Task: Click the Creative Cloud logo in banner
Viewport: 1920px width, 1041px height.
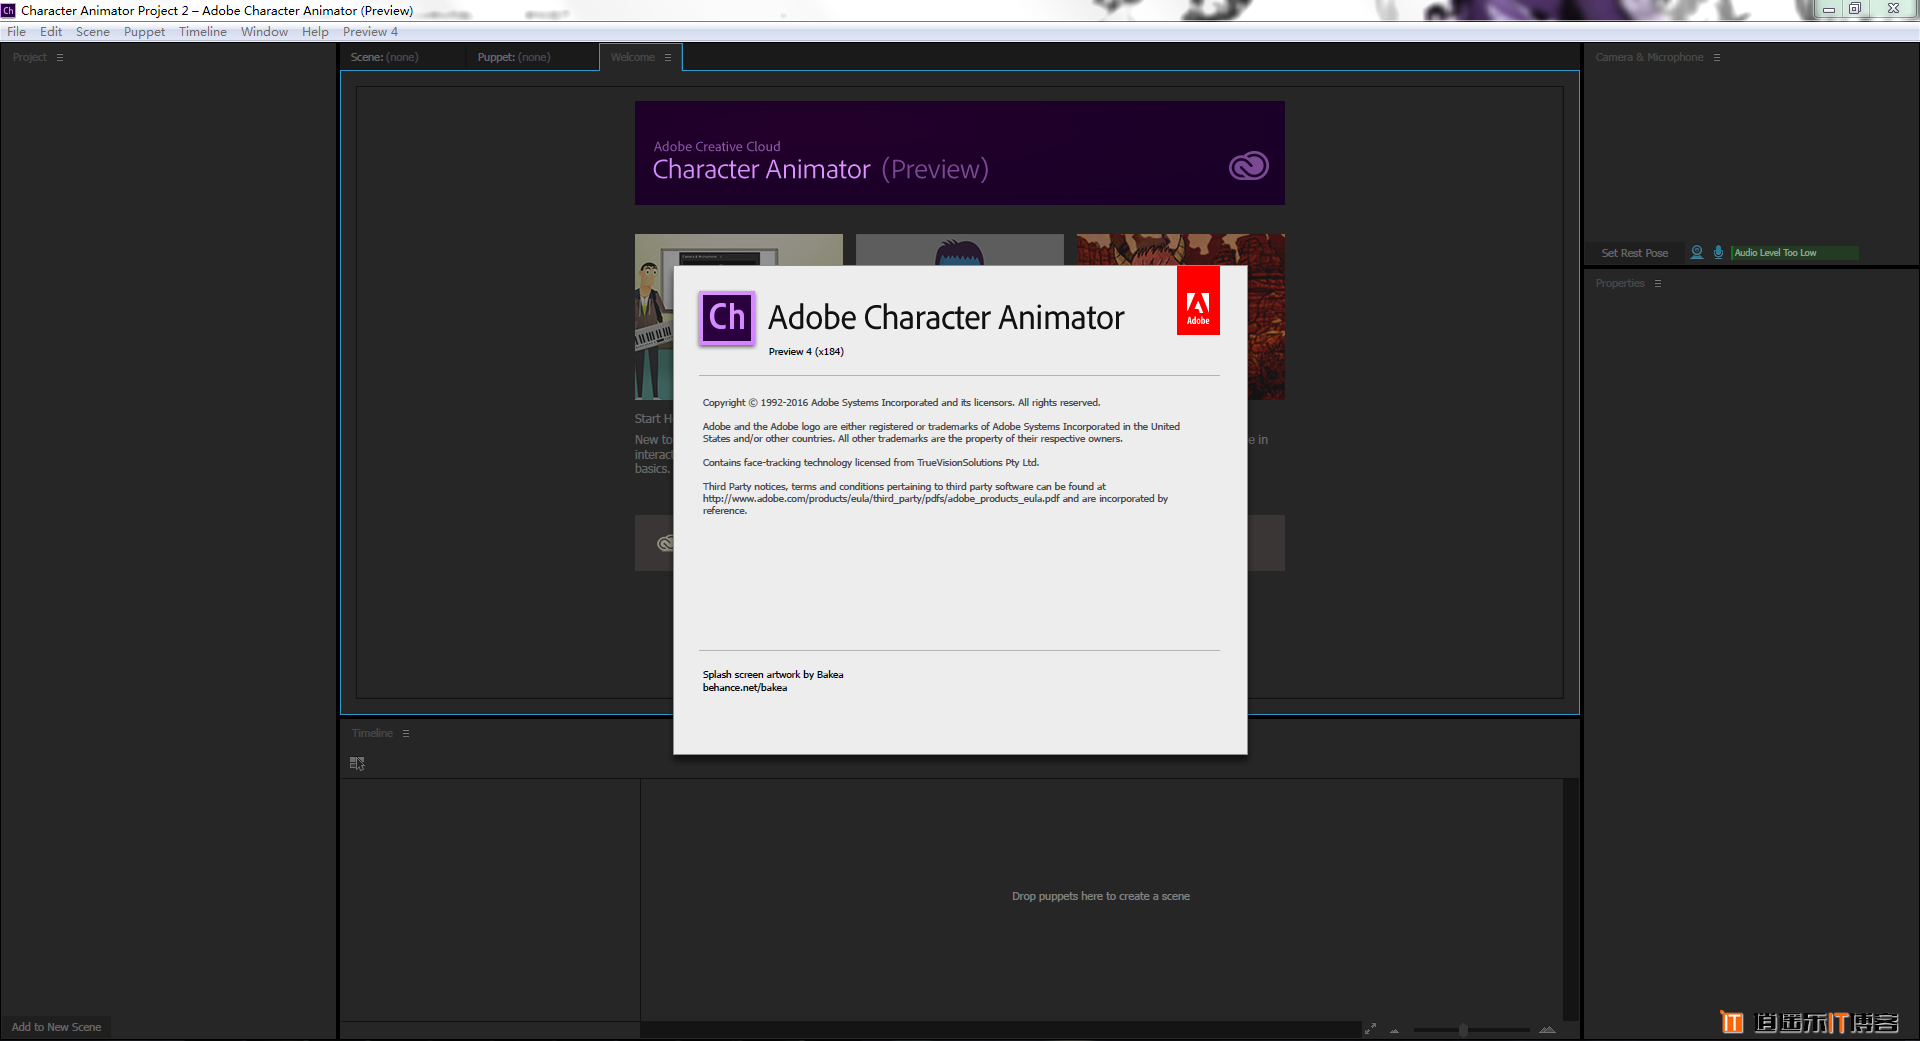Action: [1248, 166]
